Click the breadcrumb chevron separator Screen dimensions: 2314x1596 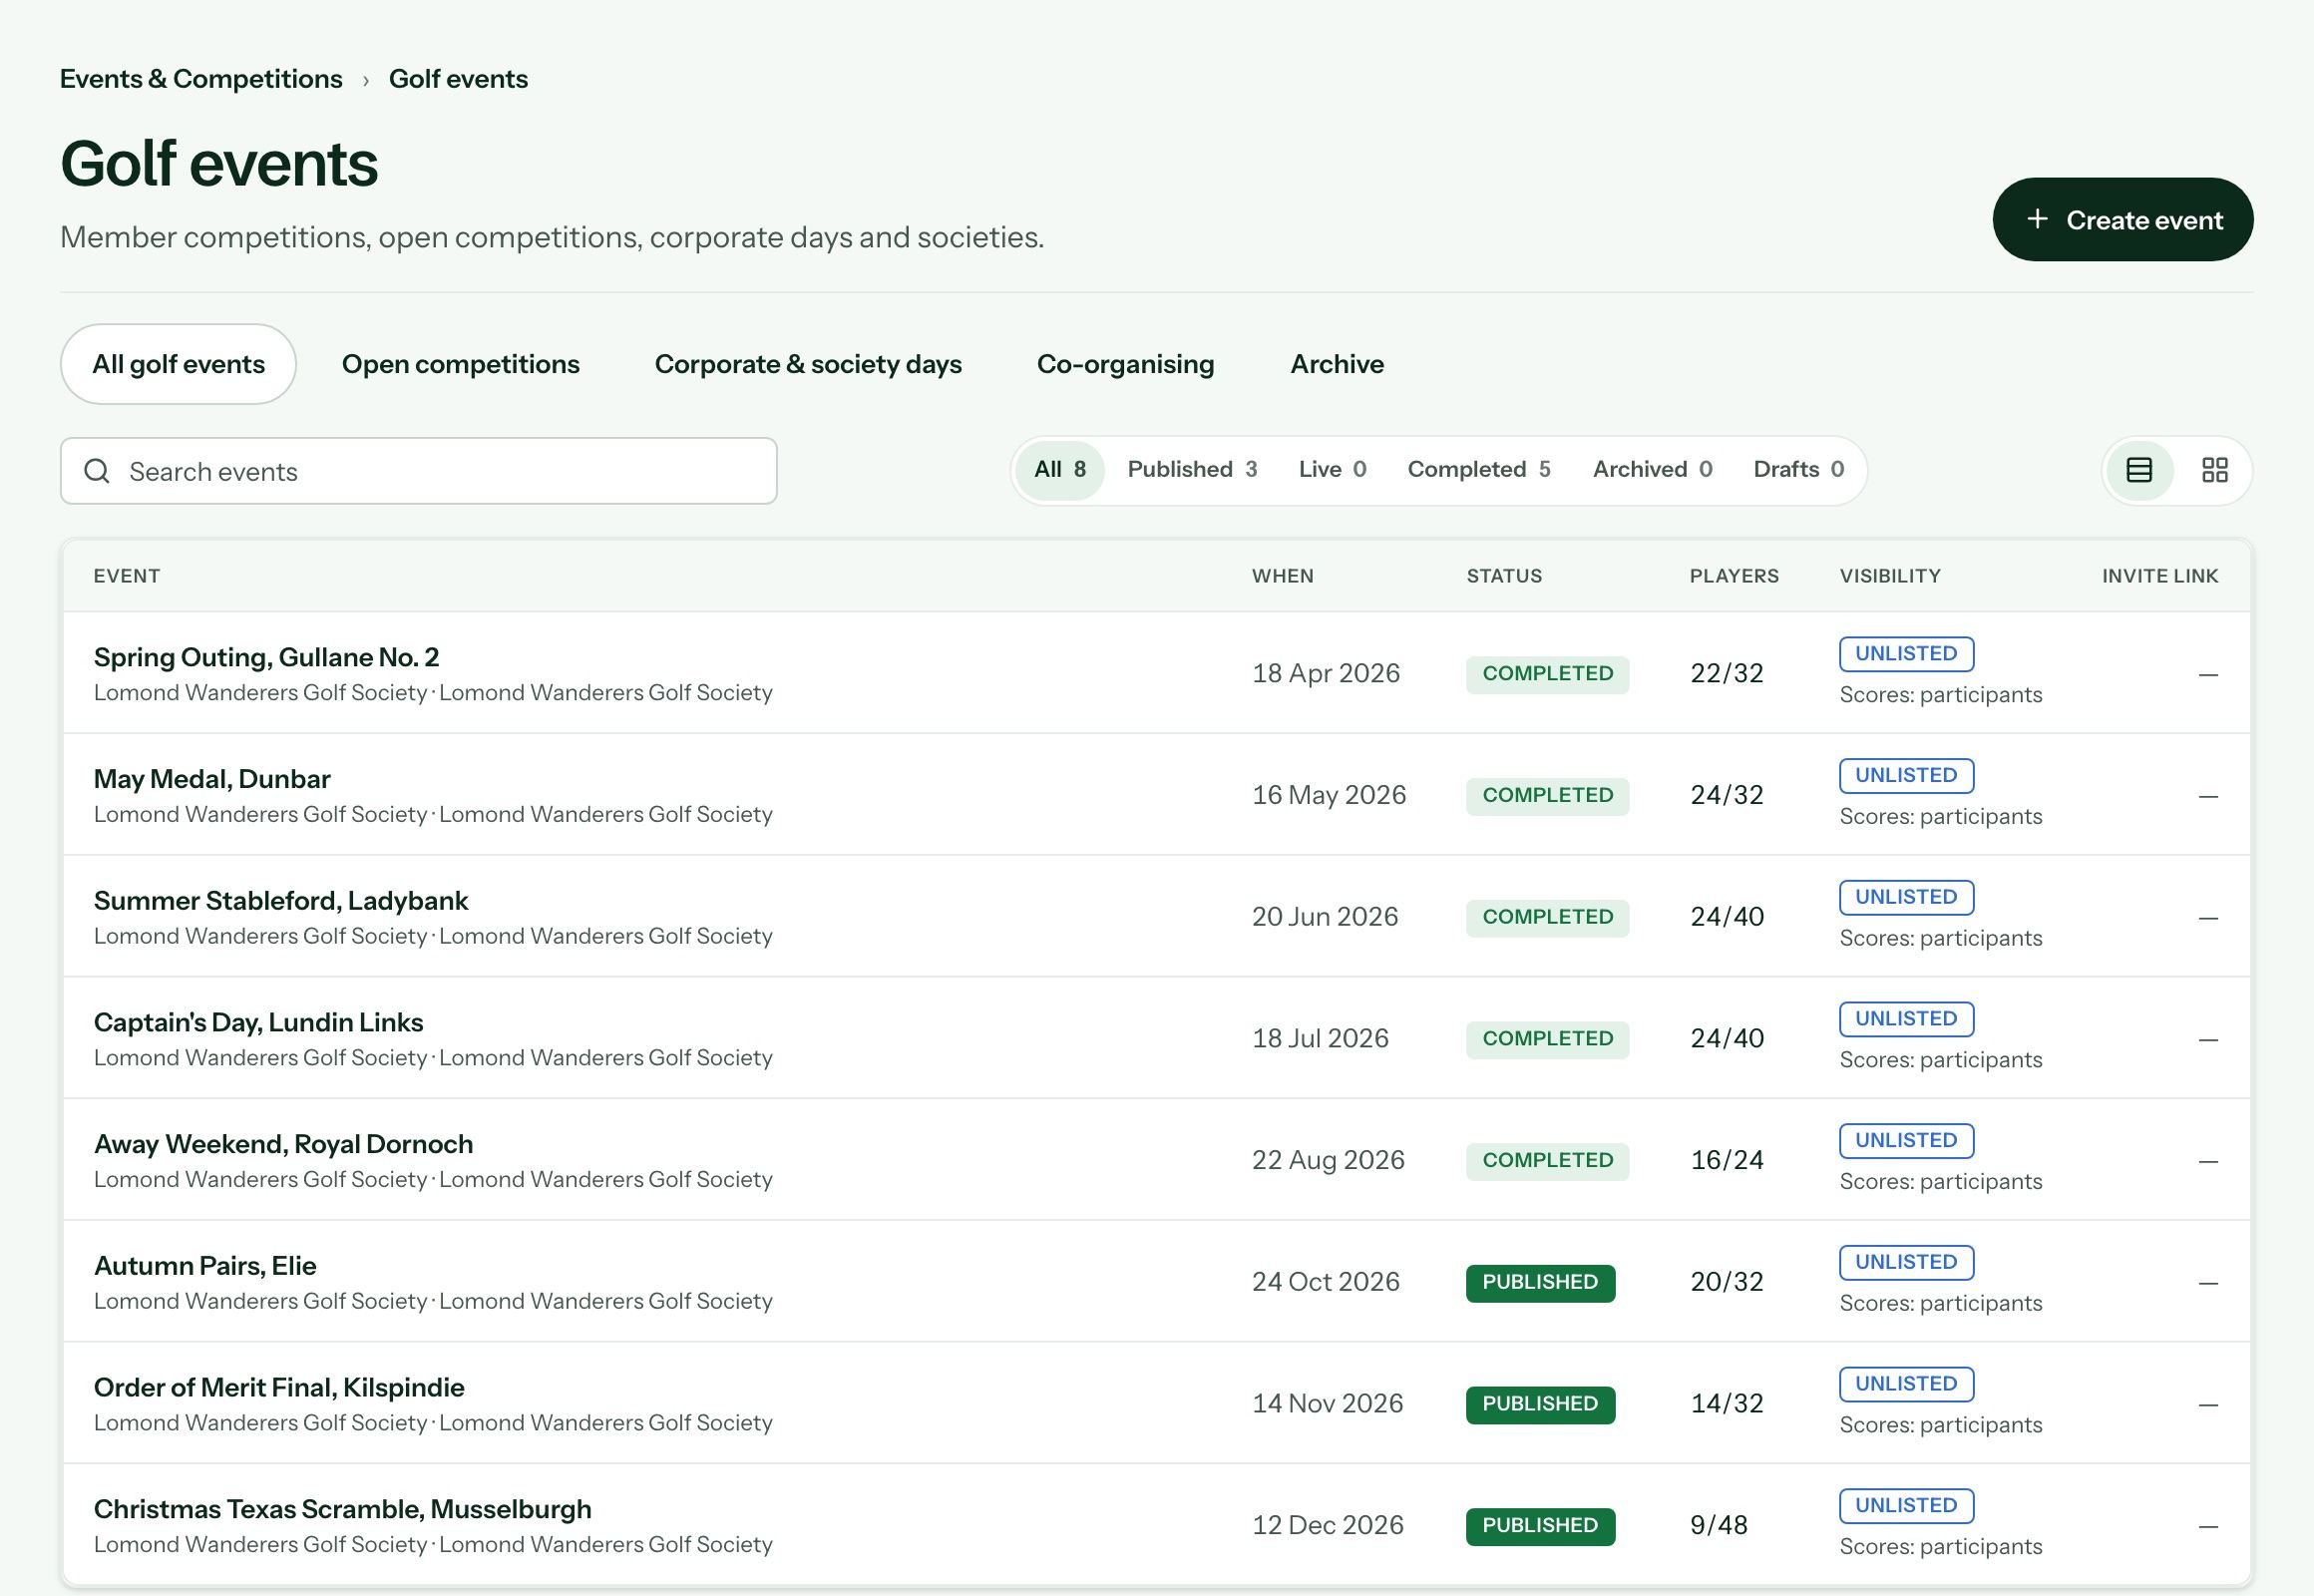366,80
